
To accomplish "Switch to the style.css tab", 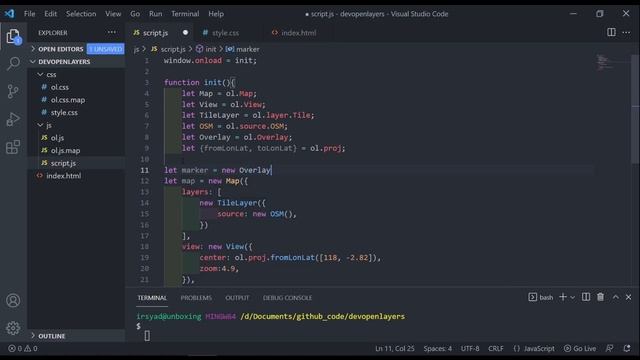I will click(225, 33).
